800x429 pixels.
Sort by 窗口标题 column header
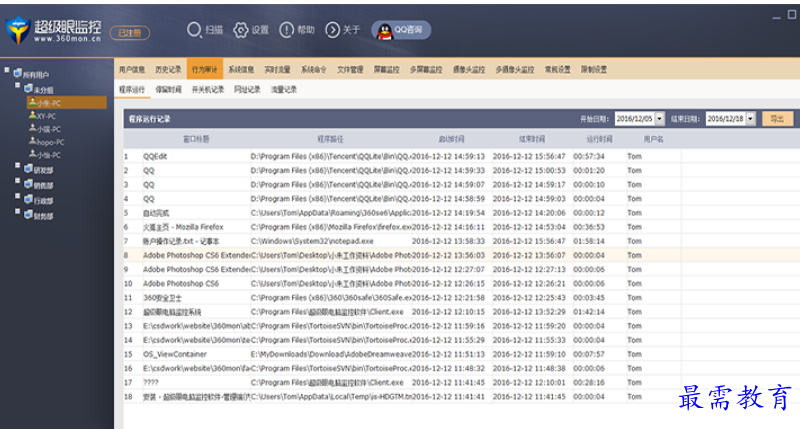(196, 139)
